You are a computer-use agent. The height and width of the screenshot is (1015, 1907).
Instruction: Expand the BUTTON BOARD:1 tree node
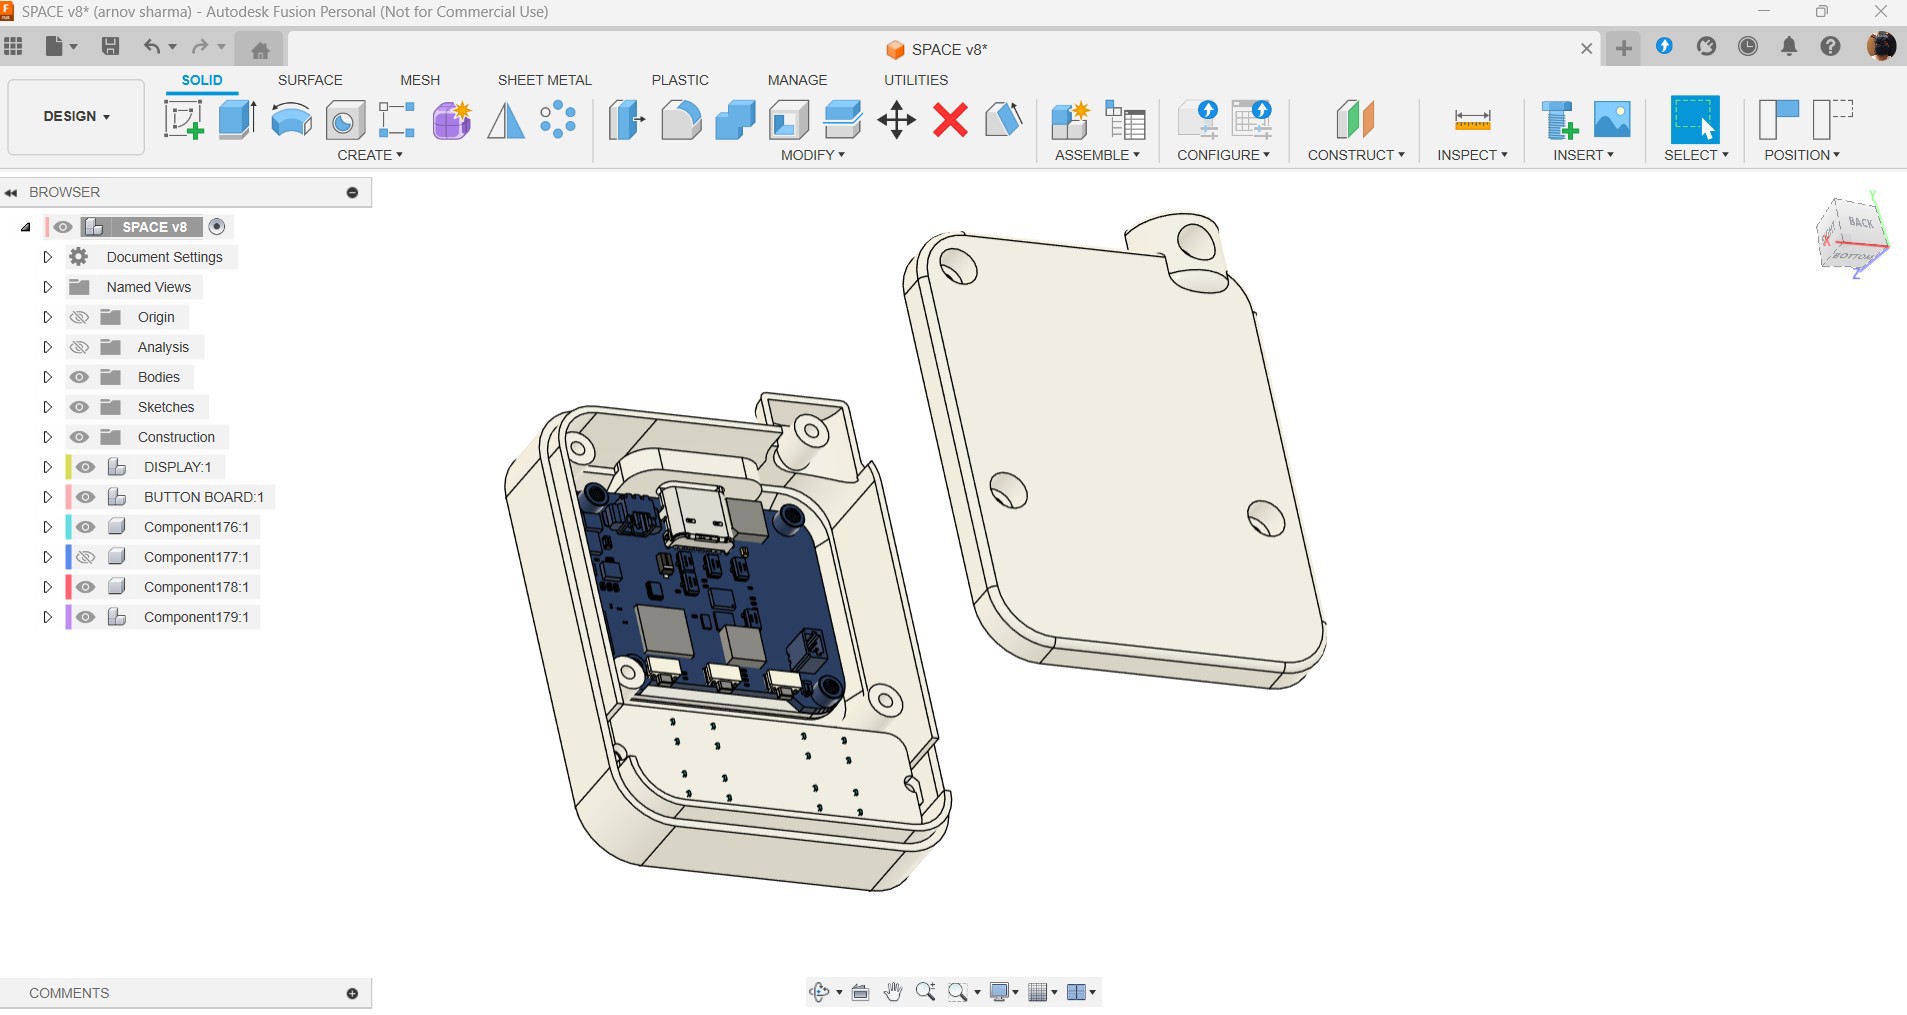[47, 497]
